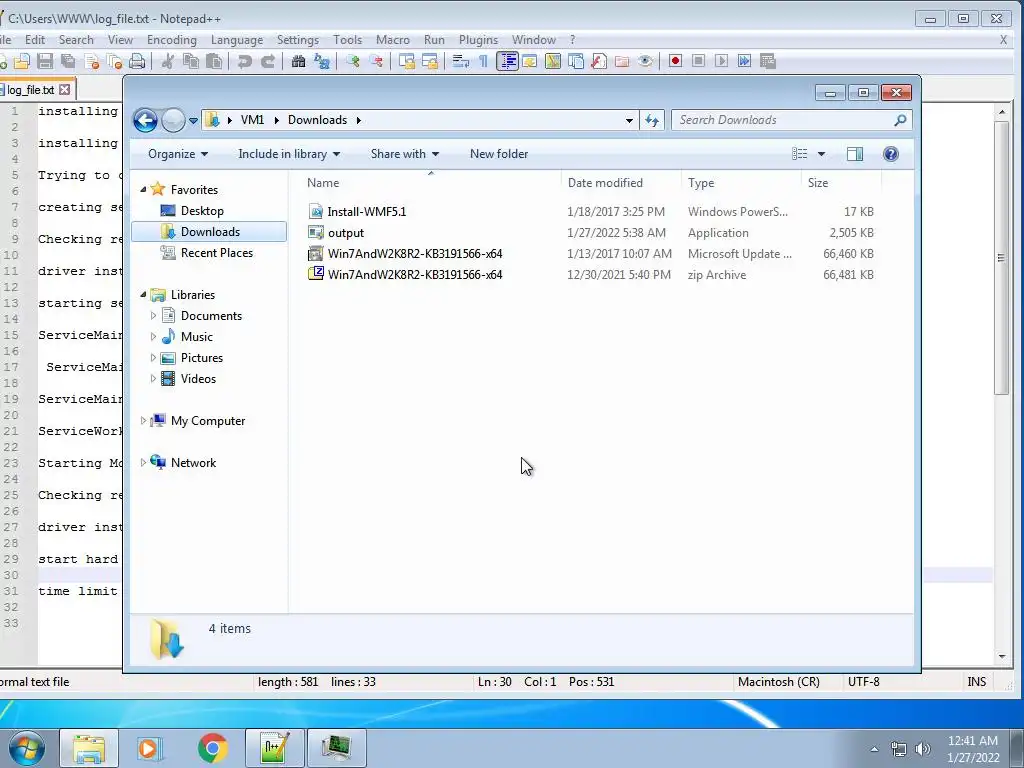Print the document using the printer icon
The height and width of the screenshot is (768, 1024).
click(x=137, y=61)
